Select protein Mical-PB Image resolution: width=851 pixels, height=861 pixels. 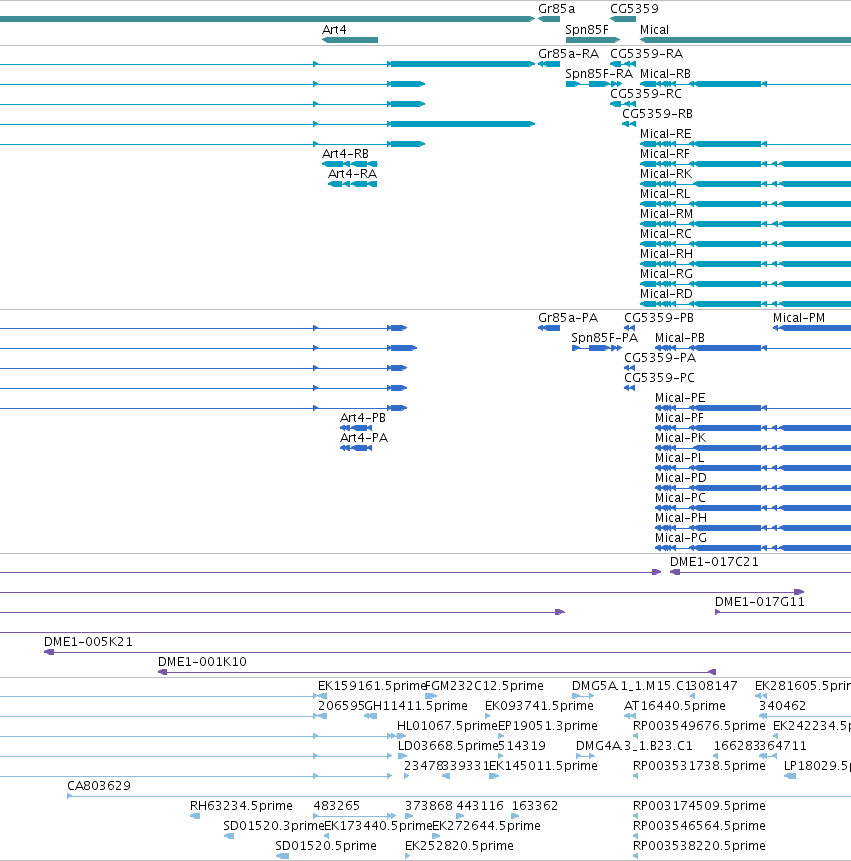(x=680, y=338)
